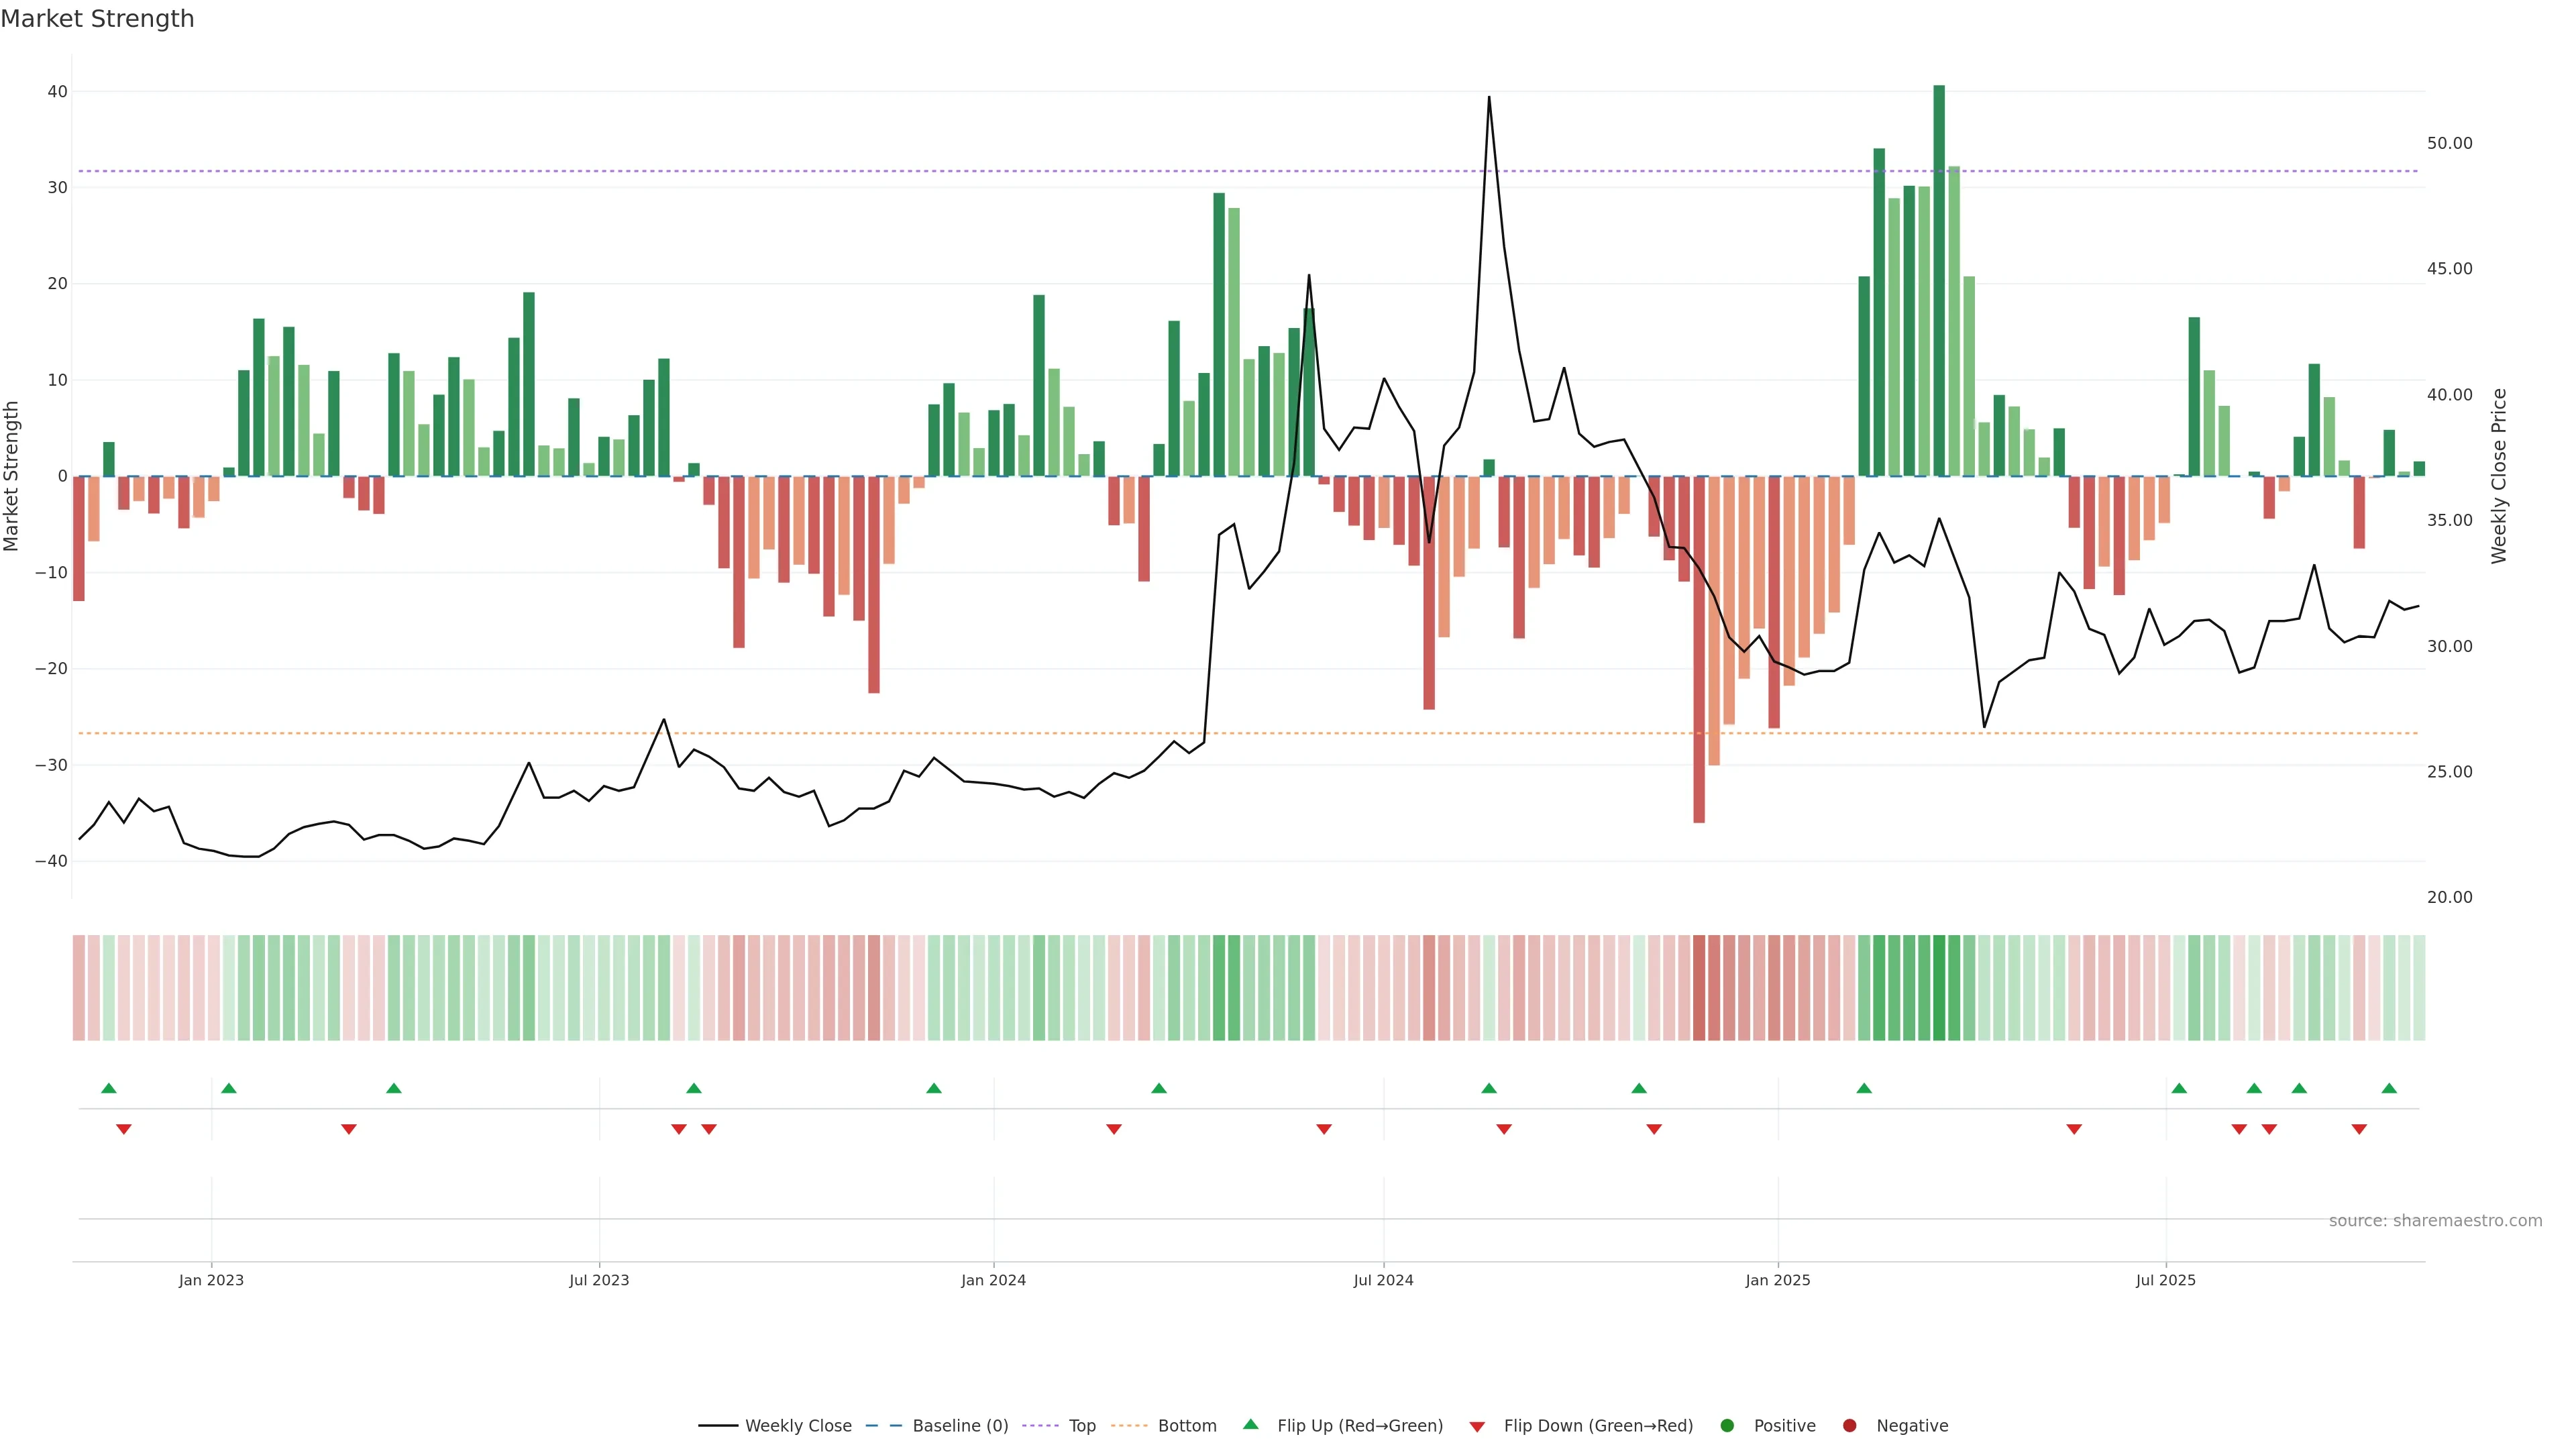This screenshot has height=1449, width=2576.
Task: Click the rightmost green flip-up triangle marker
Action: [x=2389, y=1088]
